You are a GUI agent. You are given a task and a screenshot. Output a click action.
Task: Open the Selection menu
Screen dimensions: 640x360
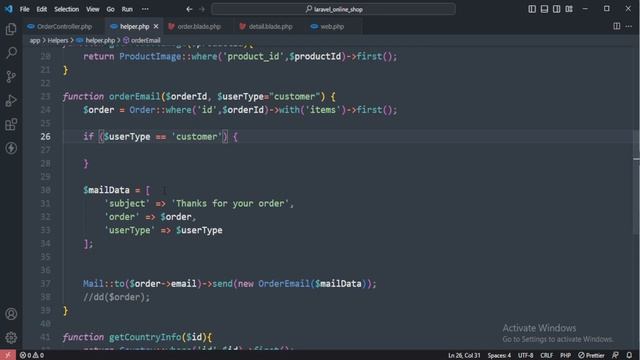(x=66, y=9)
